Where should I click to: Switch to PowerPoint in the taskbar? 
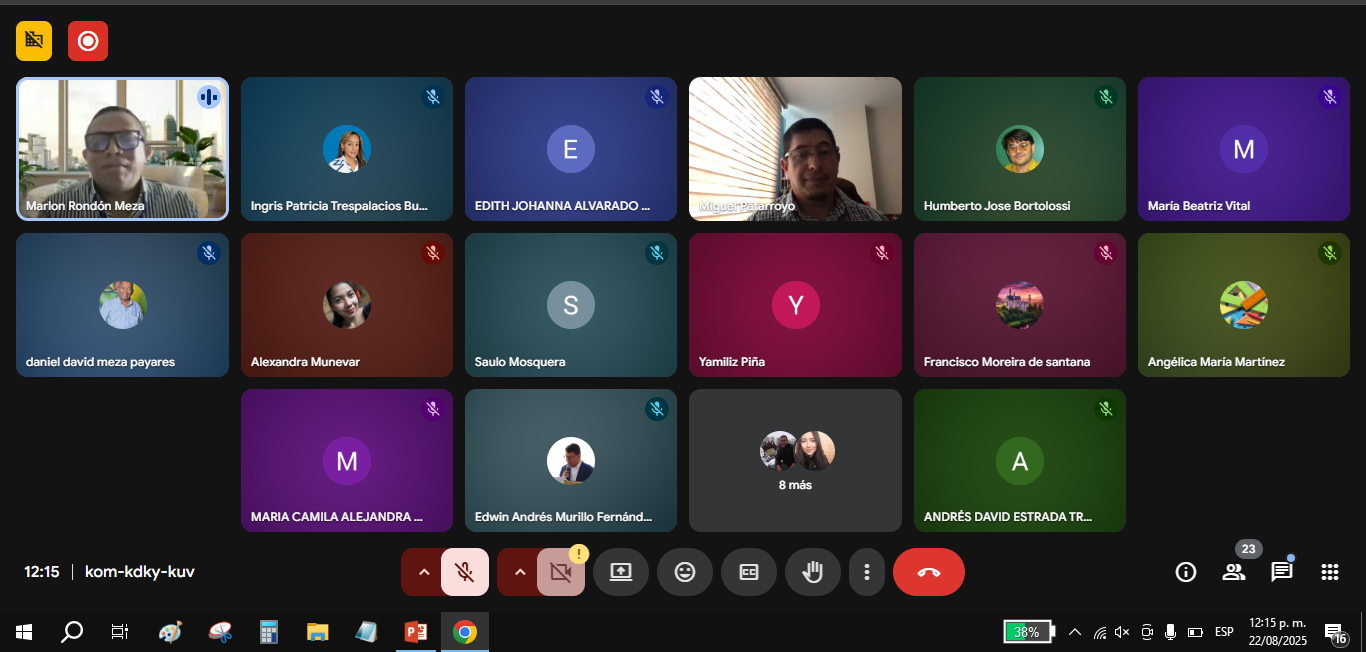(x=416, y=632)
